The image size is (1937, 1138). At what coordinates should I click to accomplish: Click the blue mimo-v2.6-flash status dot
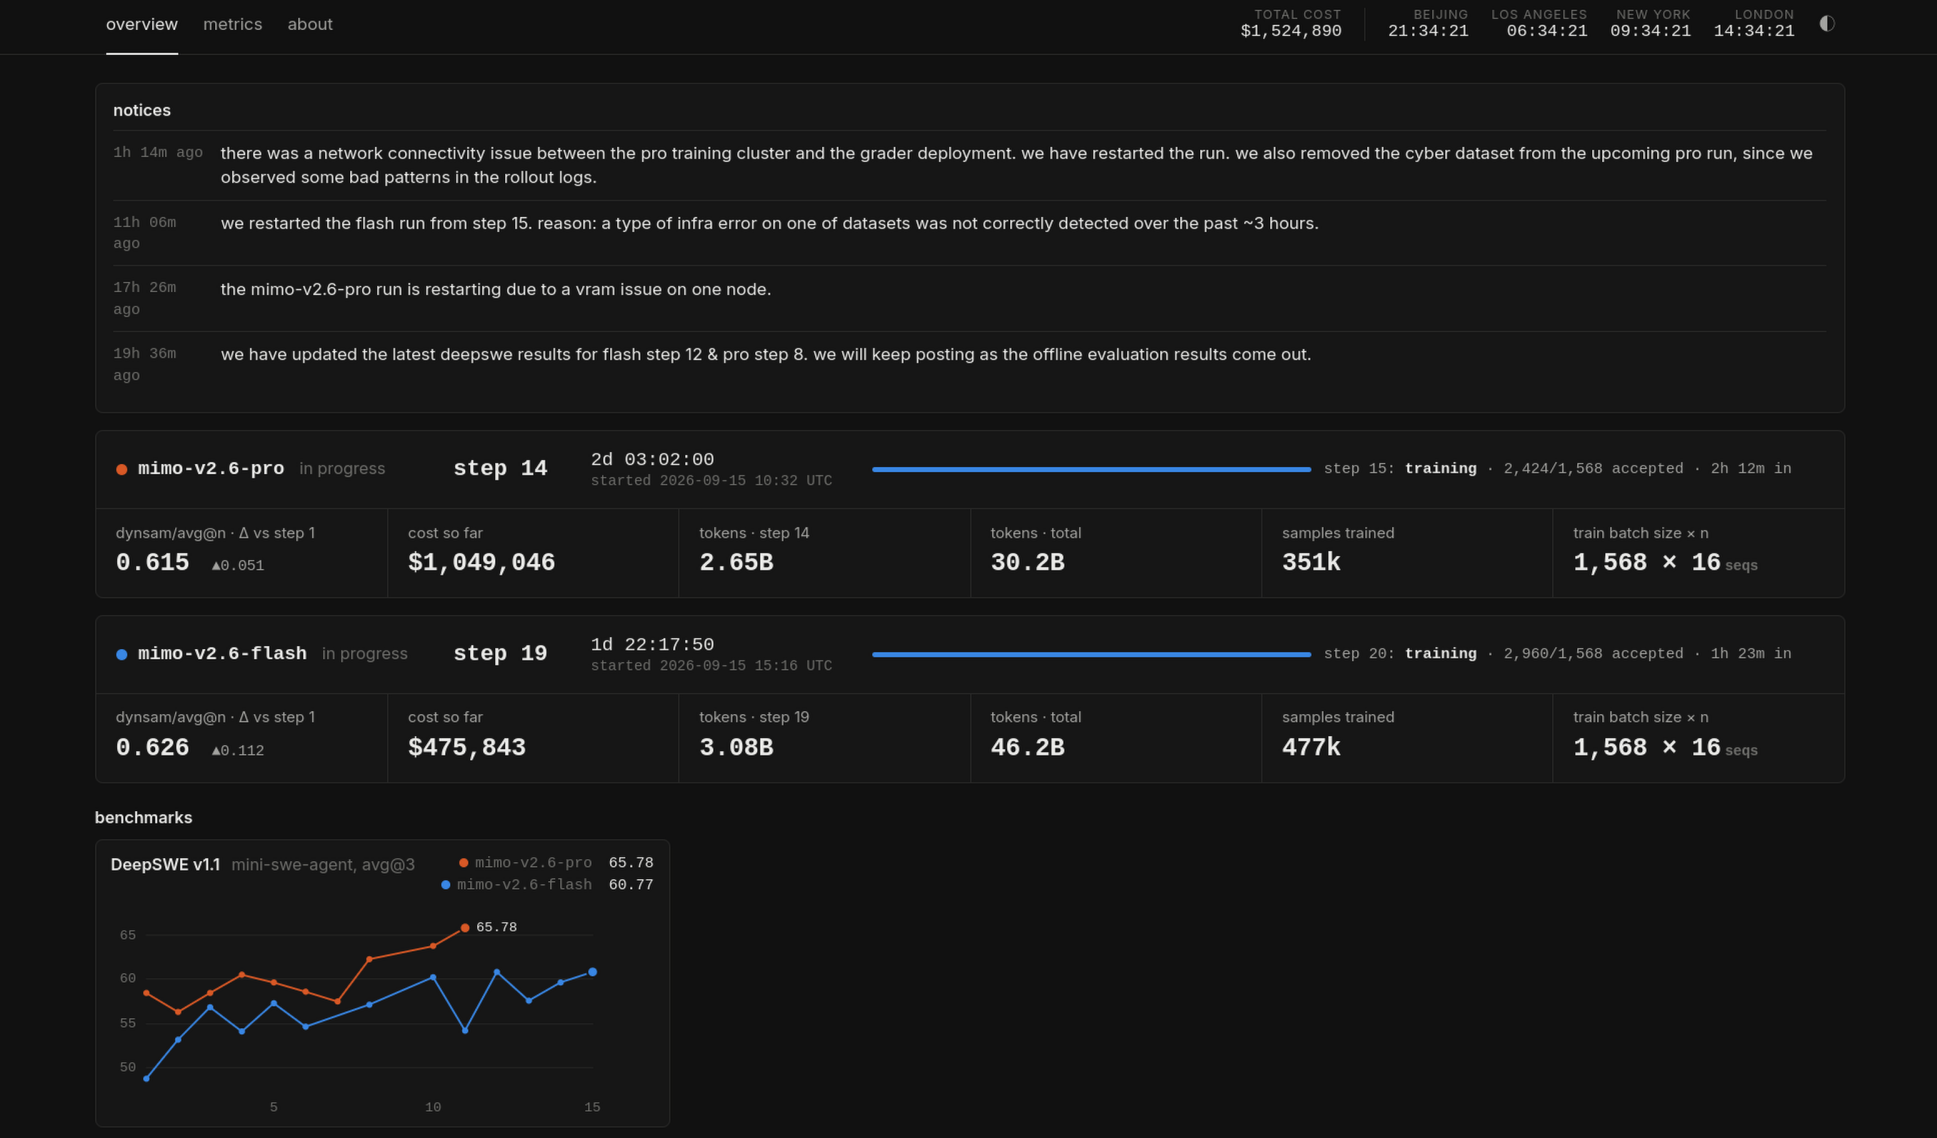(122, 654)
